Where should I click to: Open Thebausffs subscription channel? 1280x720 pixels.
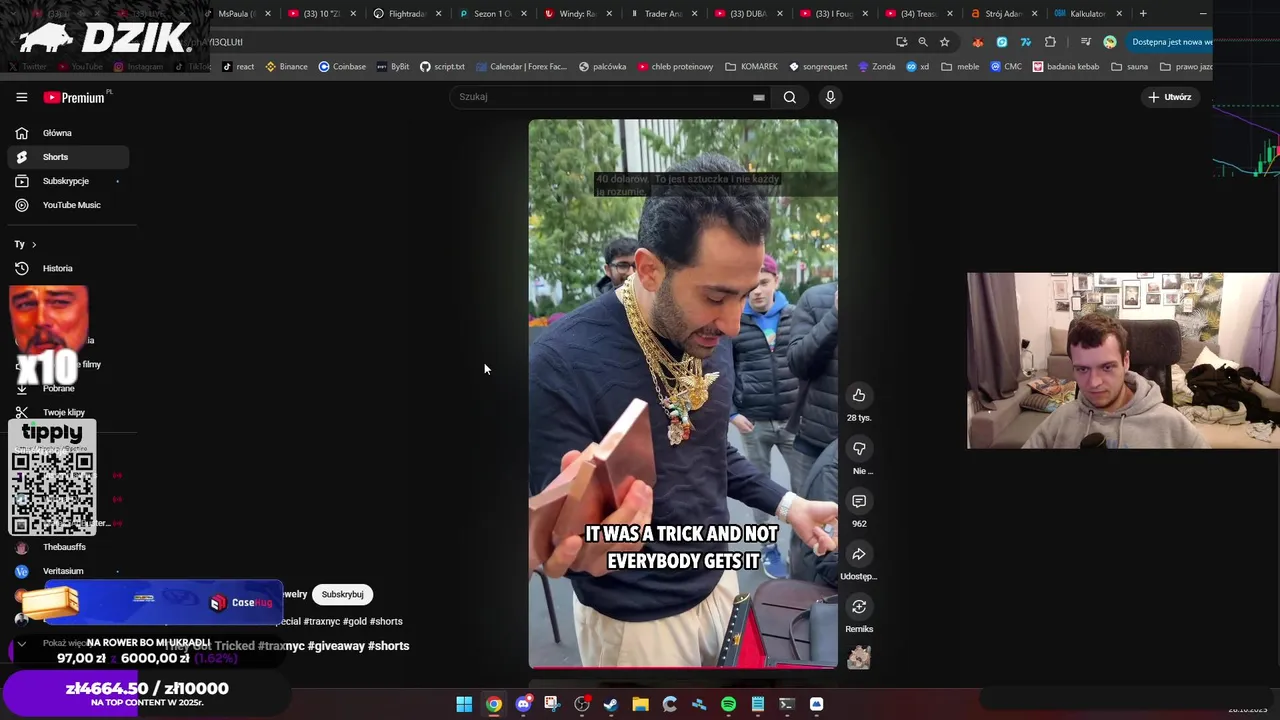coord(64,547)
